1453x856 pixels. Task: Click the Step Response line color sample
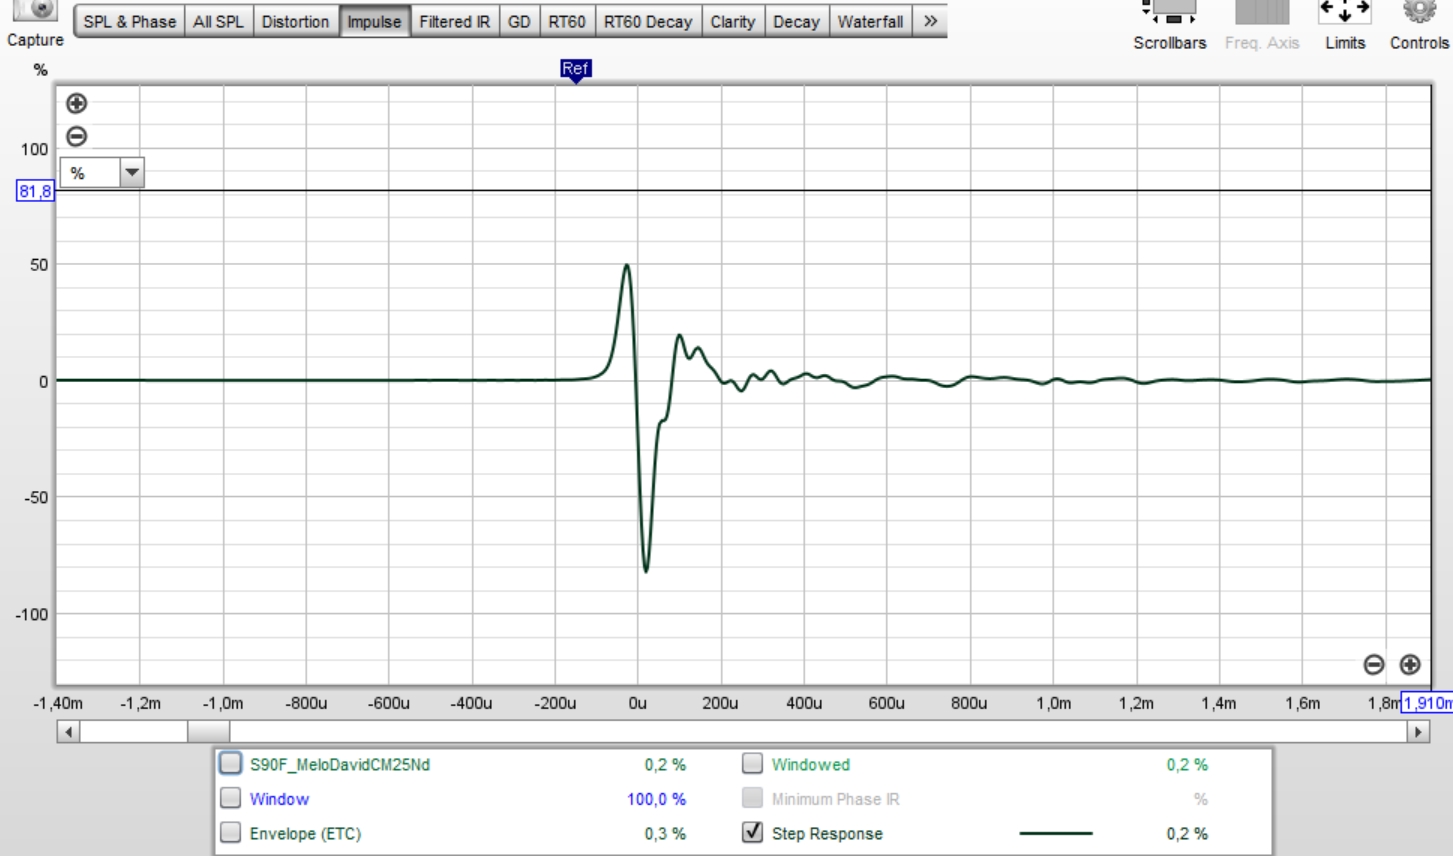point(1056,833)
